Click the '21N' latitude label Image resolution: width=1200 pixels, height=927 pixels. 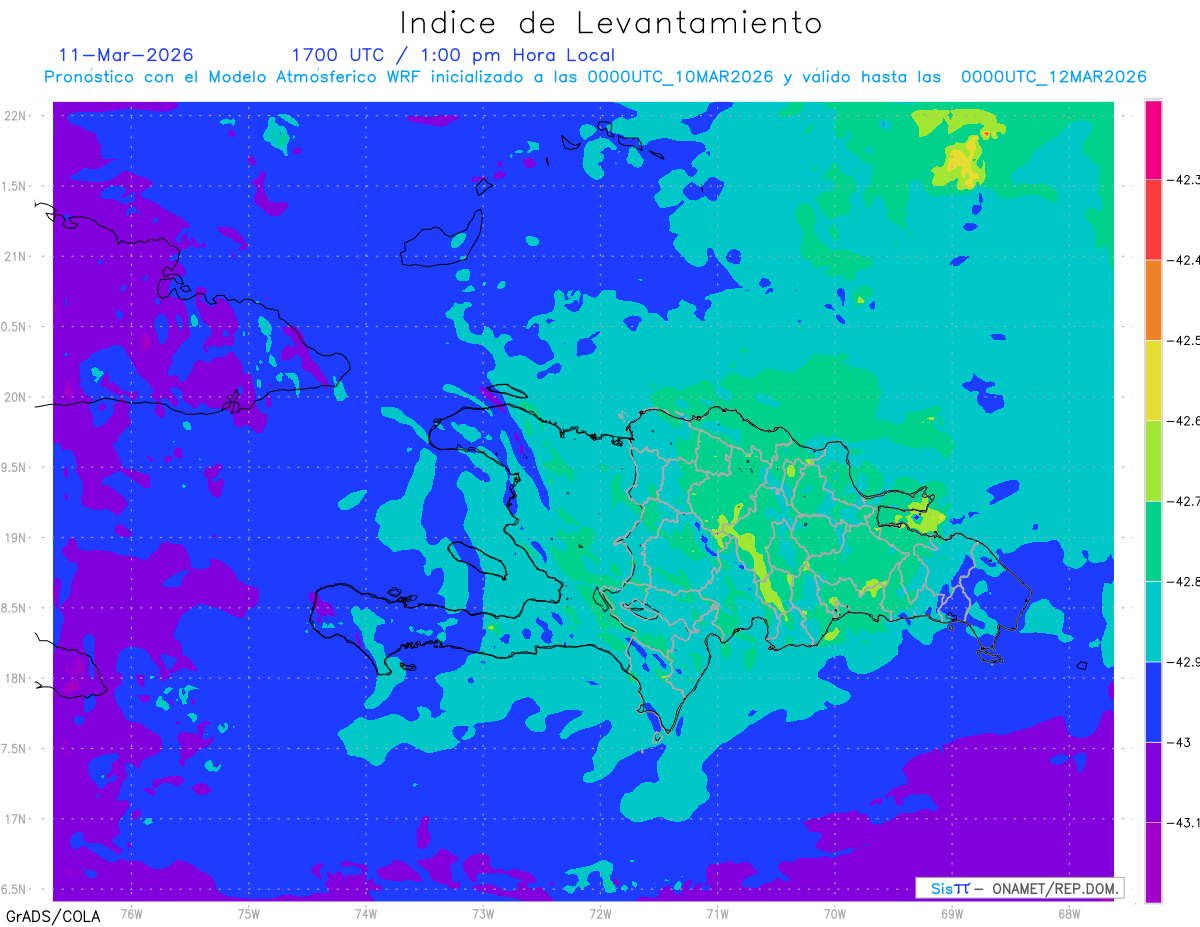(x=17, y=256)
